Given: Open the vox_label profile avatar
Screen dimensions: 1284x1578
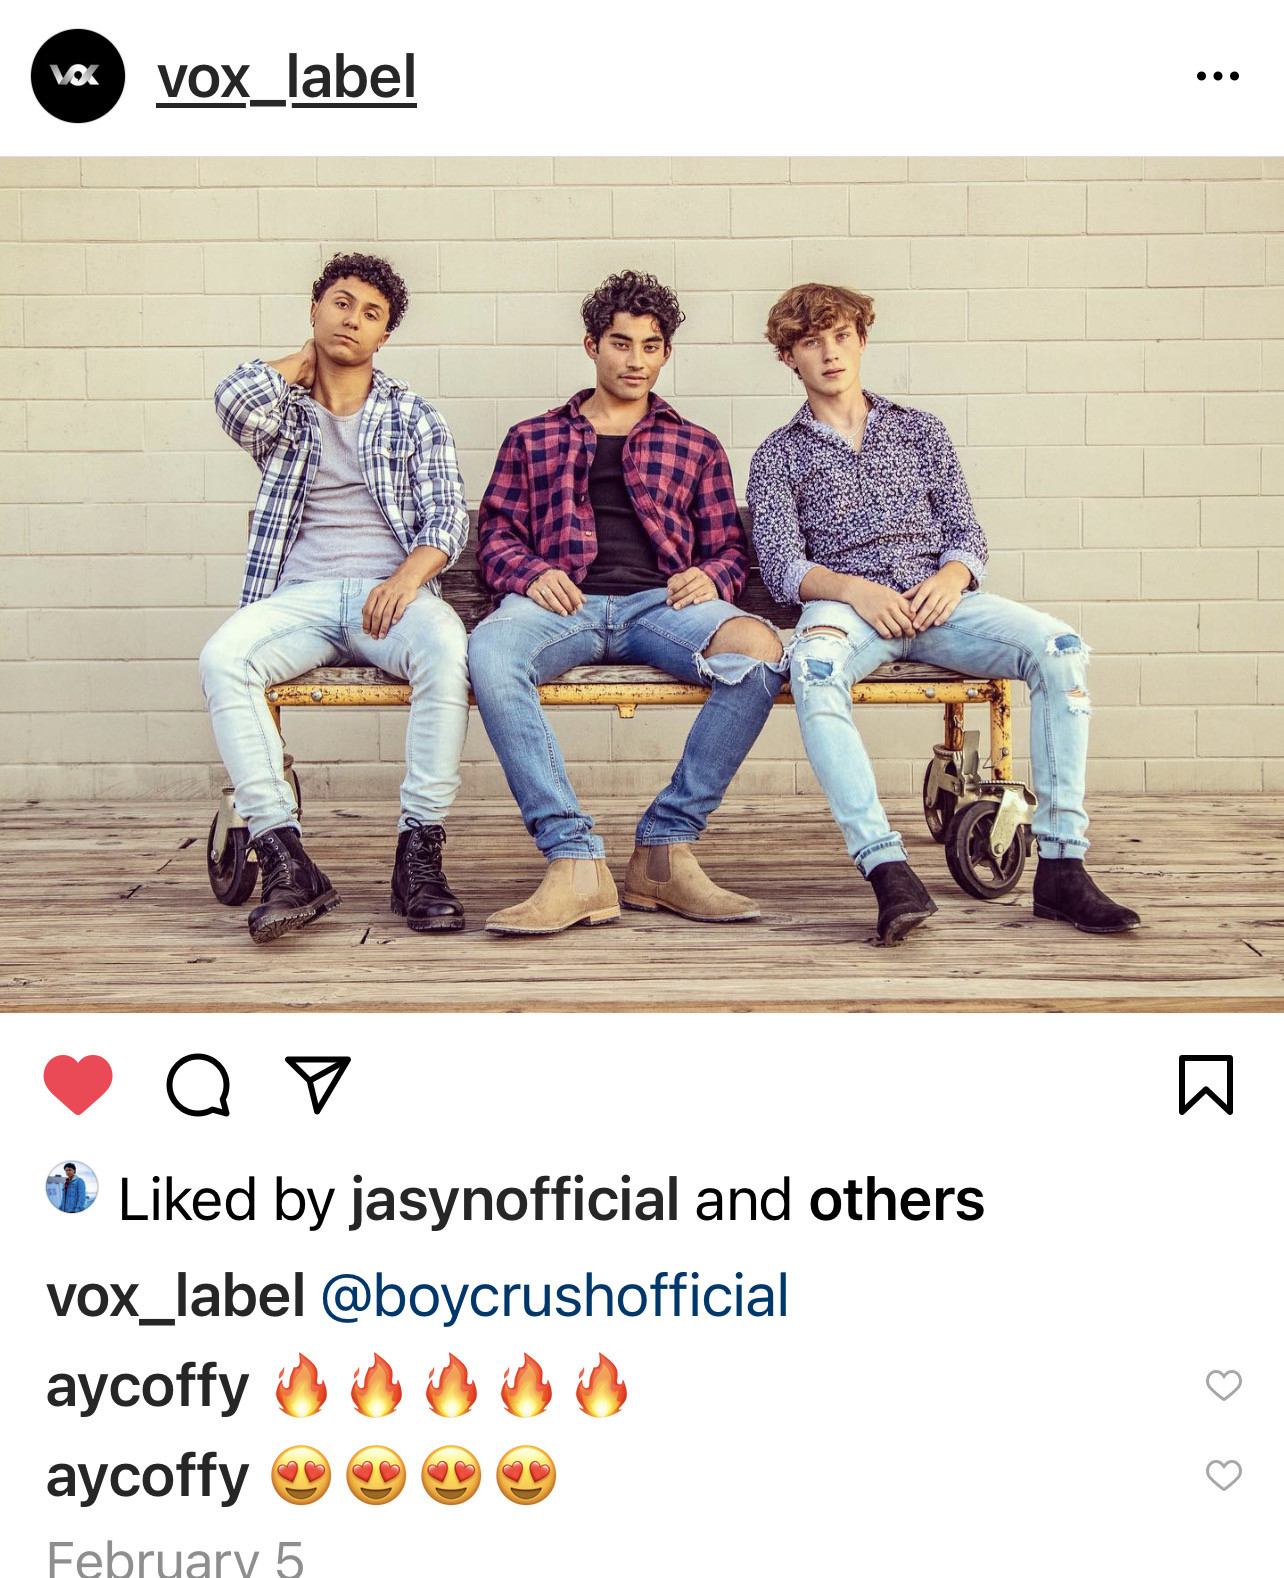Looking at the screenshot, I should coord(78,76).
